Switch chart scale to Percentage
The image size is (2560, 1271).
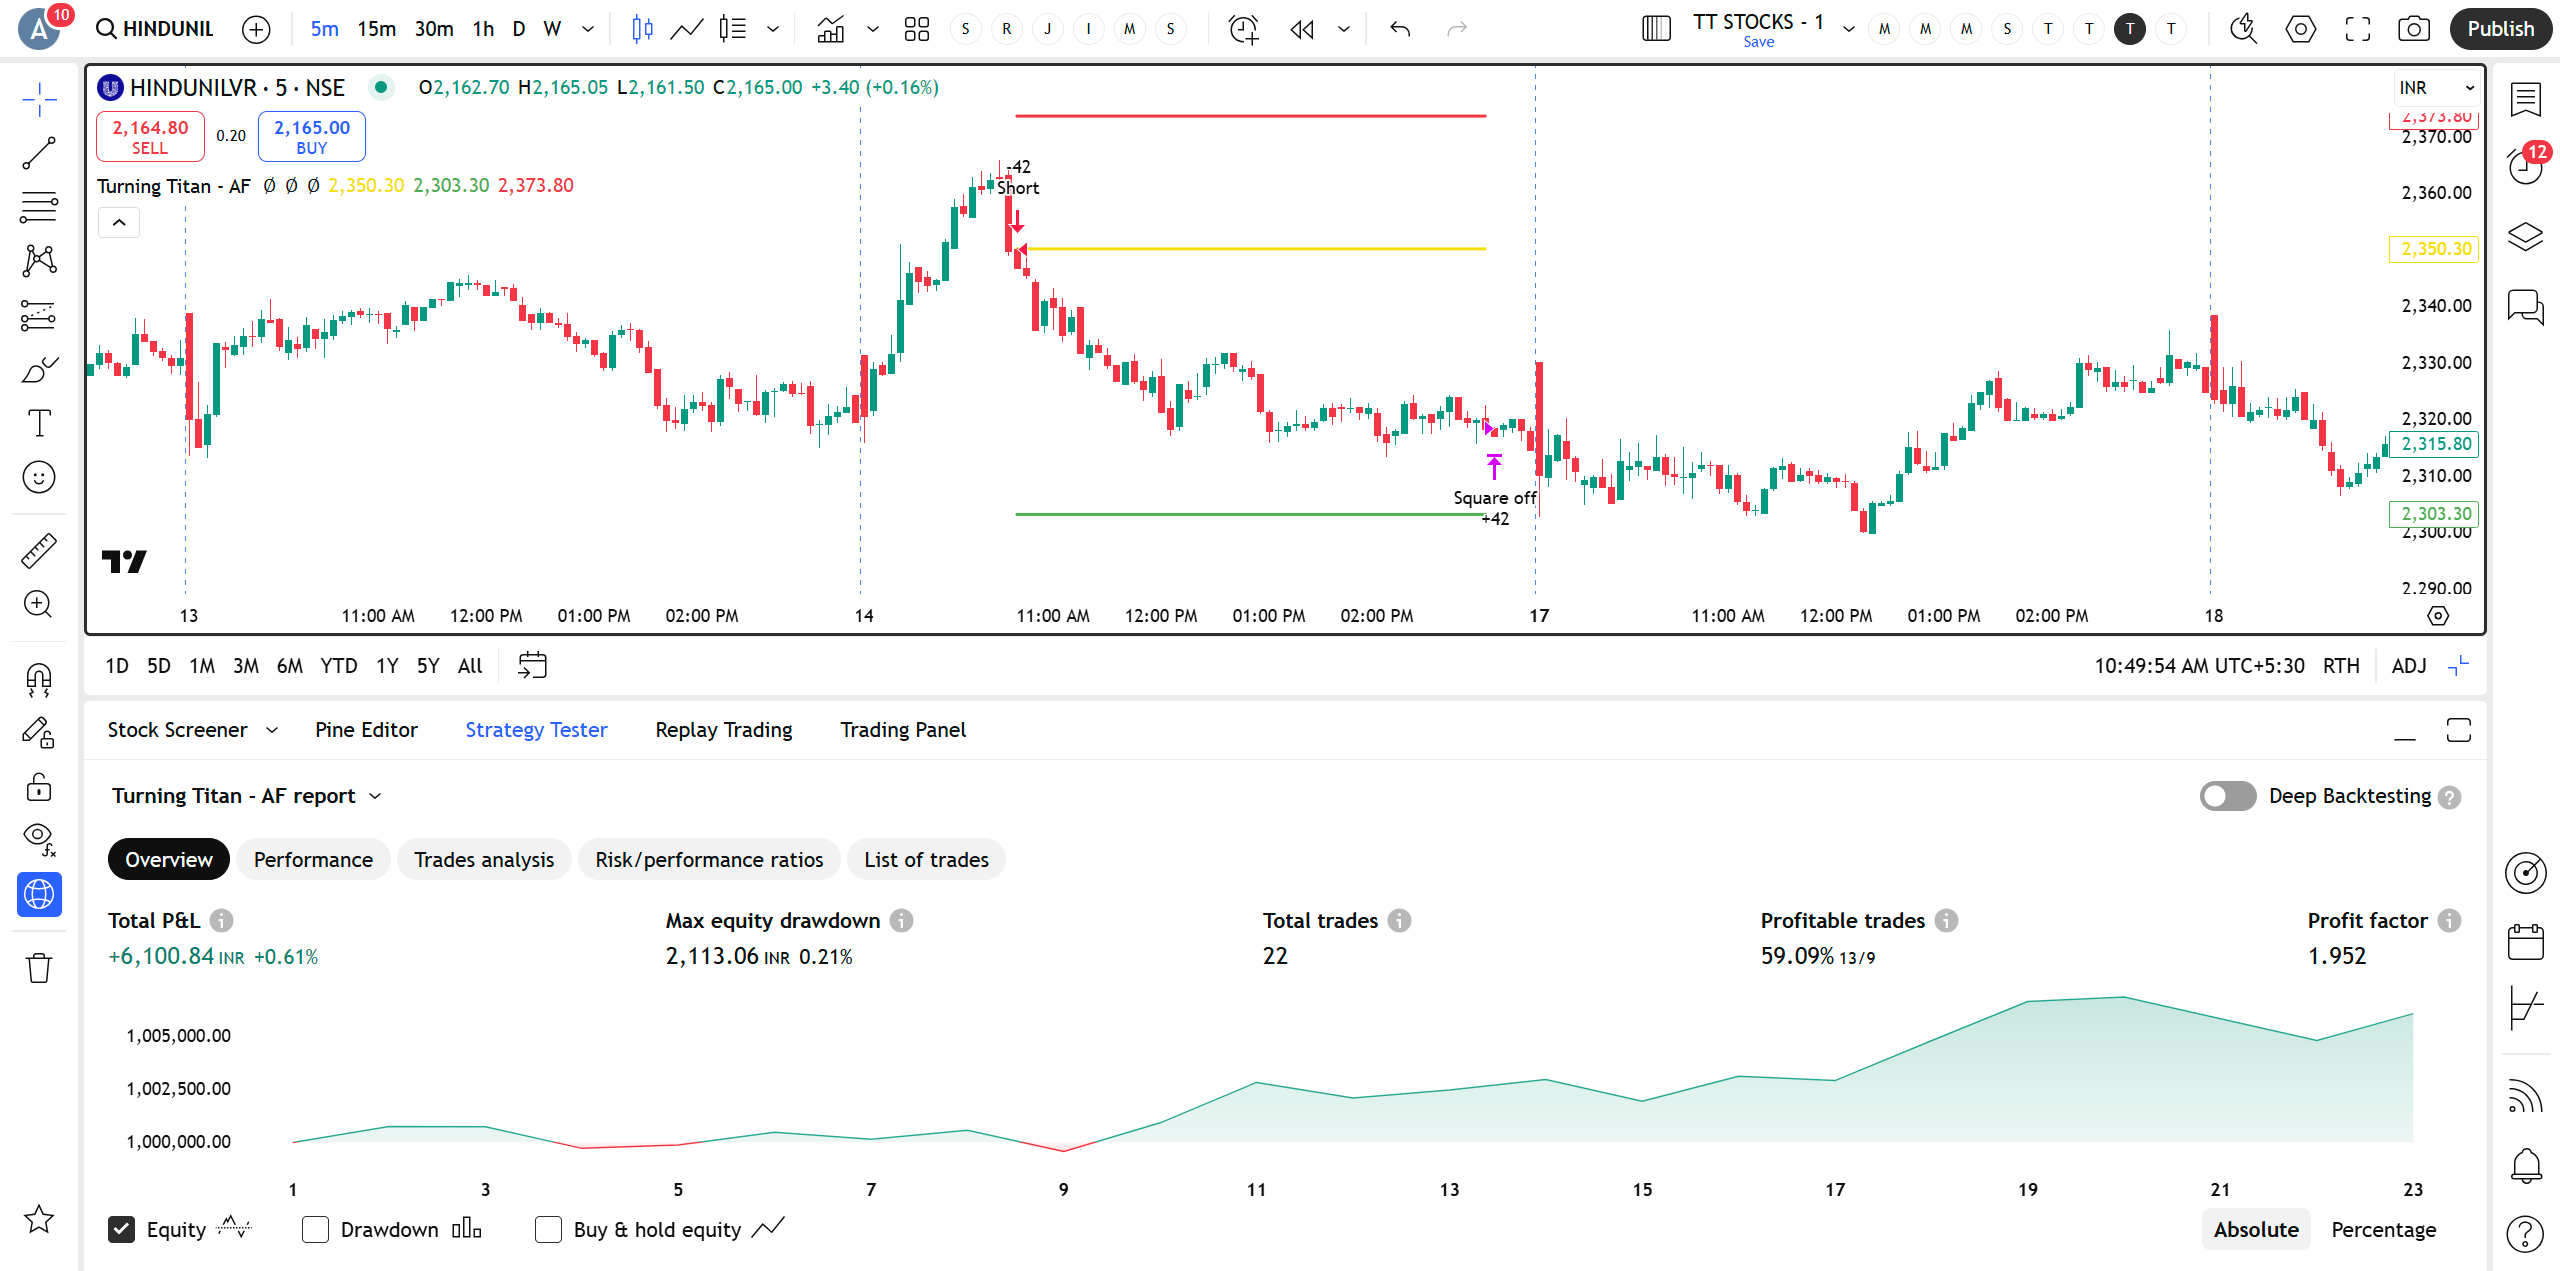point(2383,1230)
